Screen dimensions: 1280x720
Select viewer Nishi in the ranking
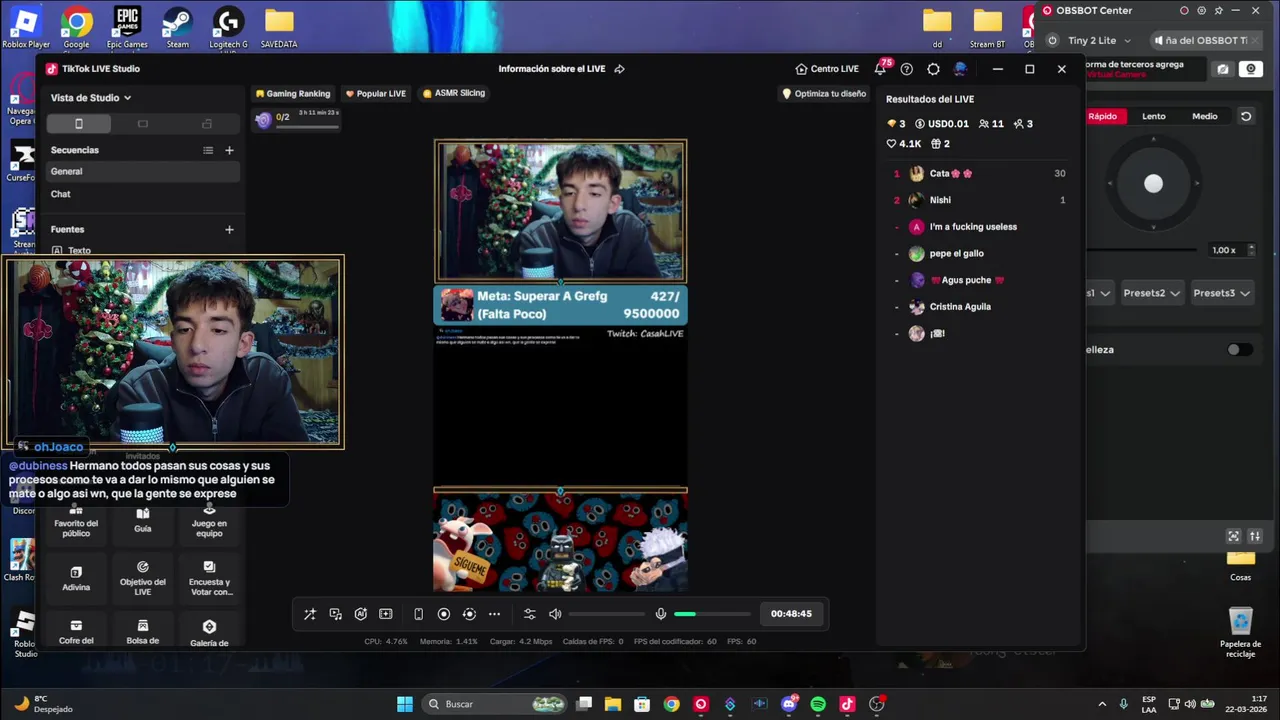[980, 200]
